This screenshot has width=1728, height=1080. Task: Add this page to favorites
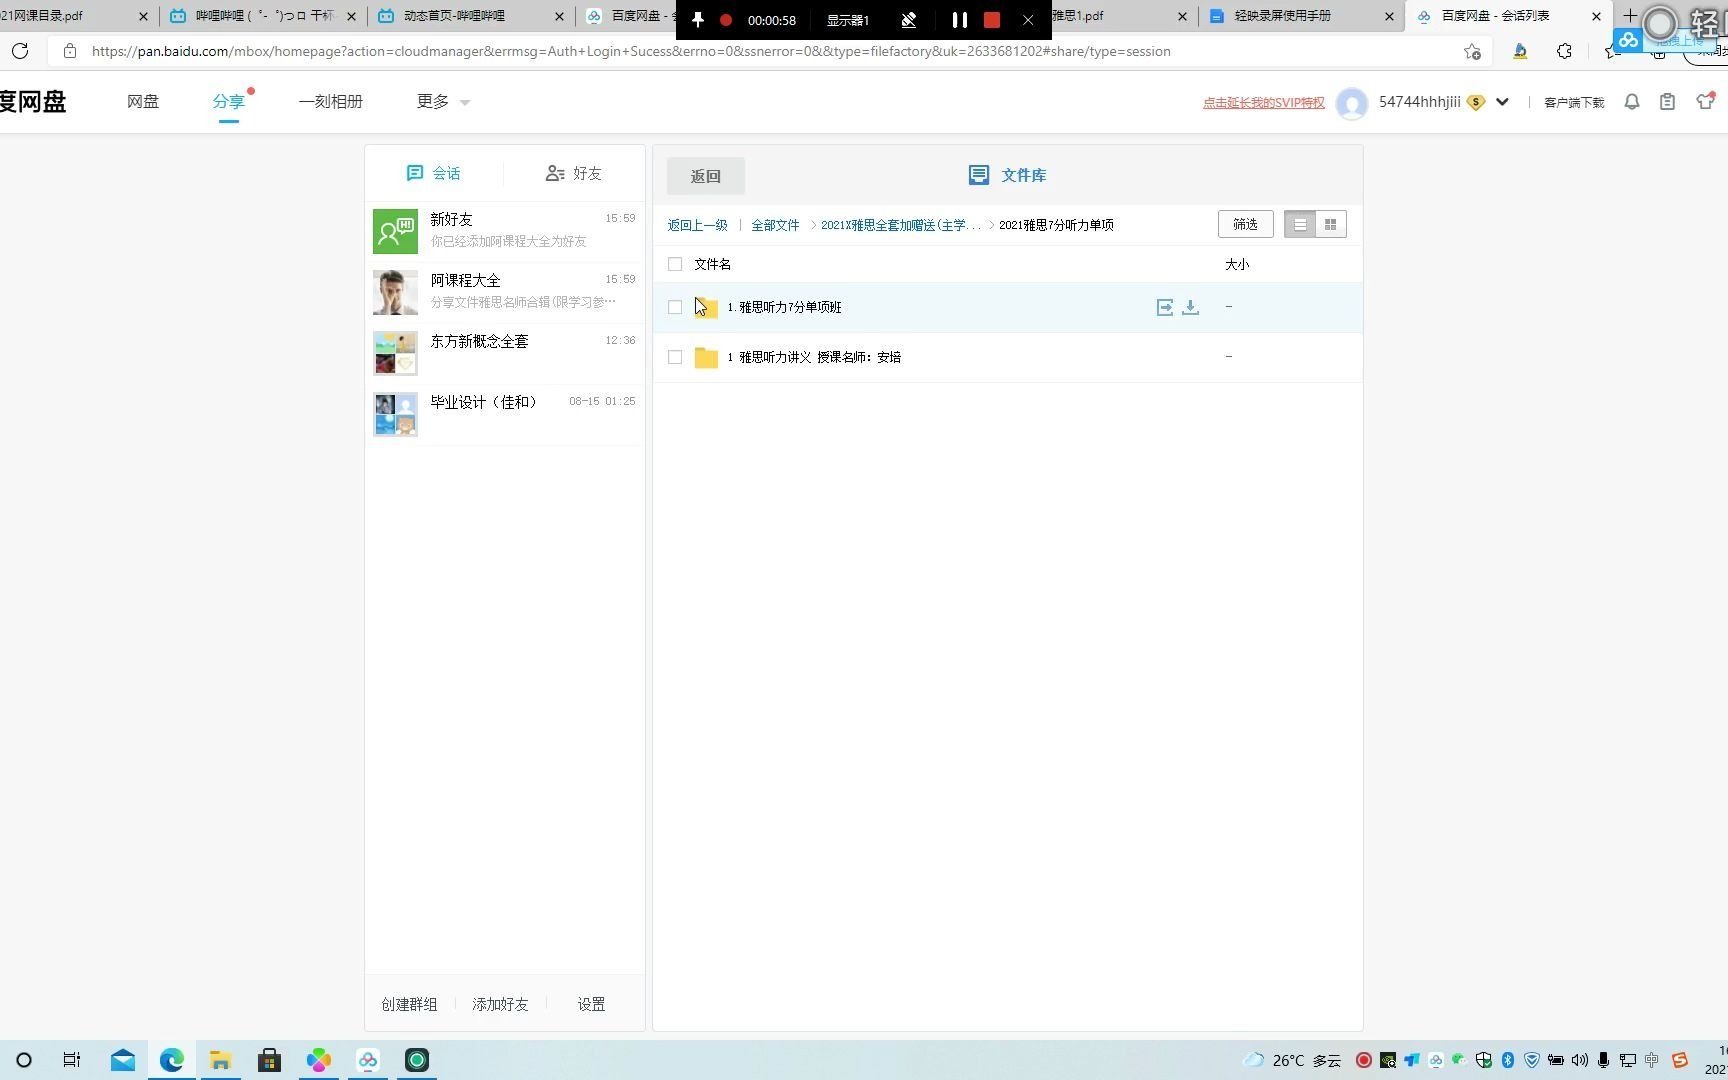tap(1472, 51)
